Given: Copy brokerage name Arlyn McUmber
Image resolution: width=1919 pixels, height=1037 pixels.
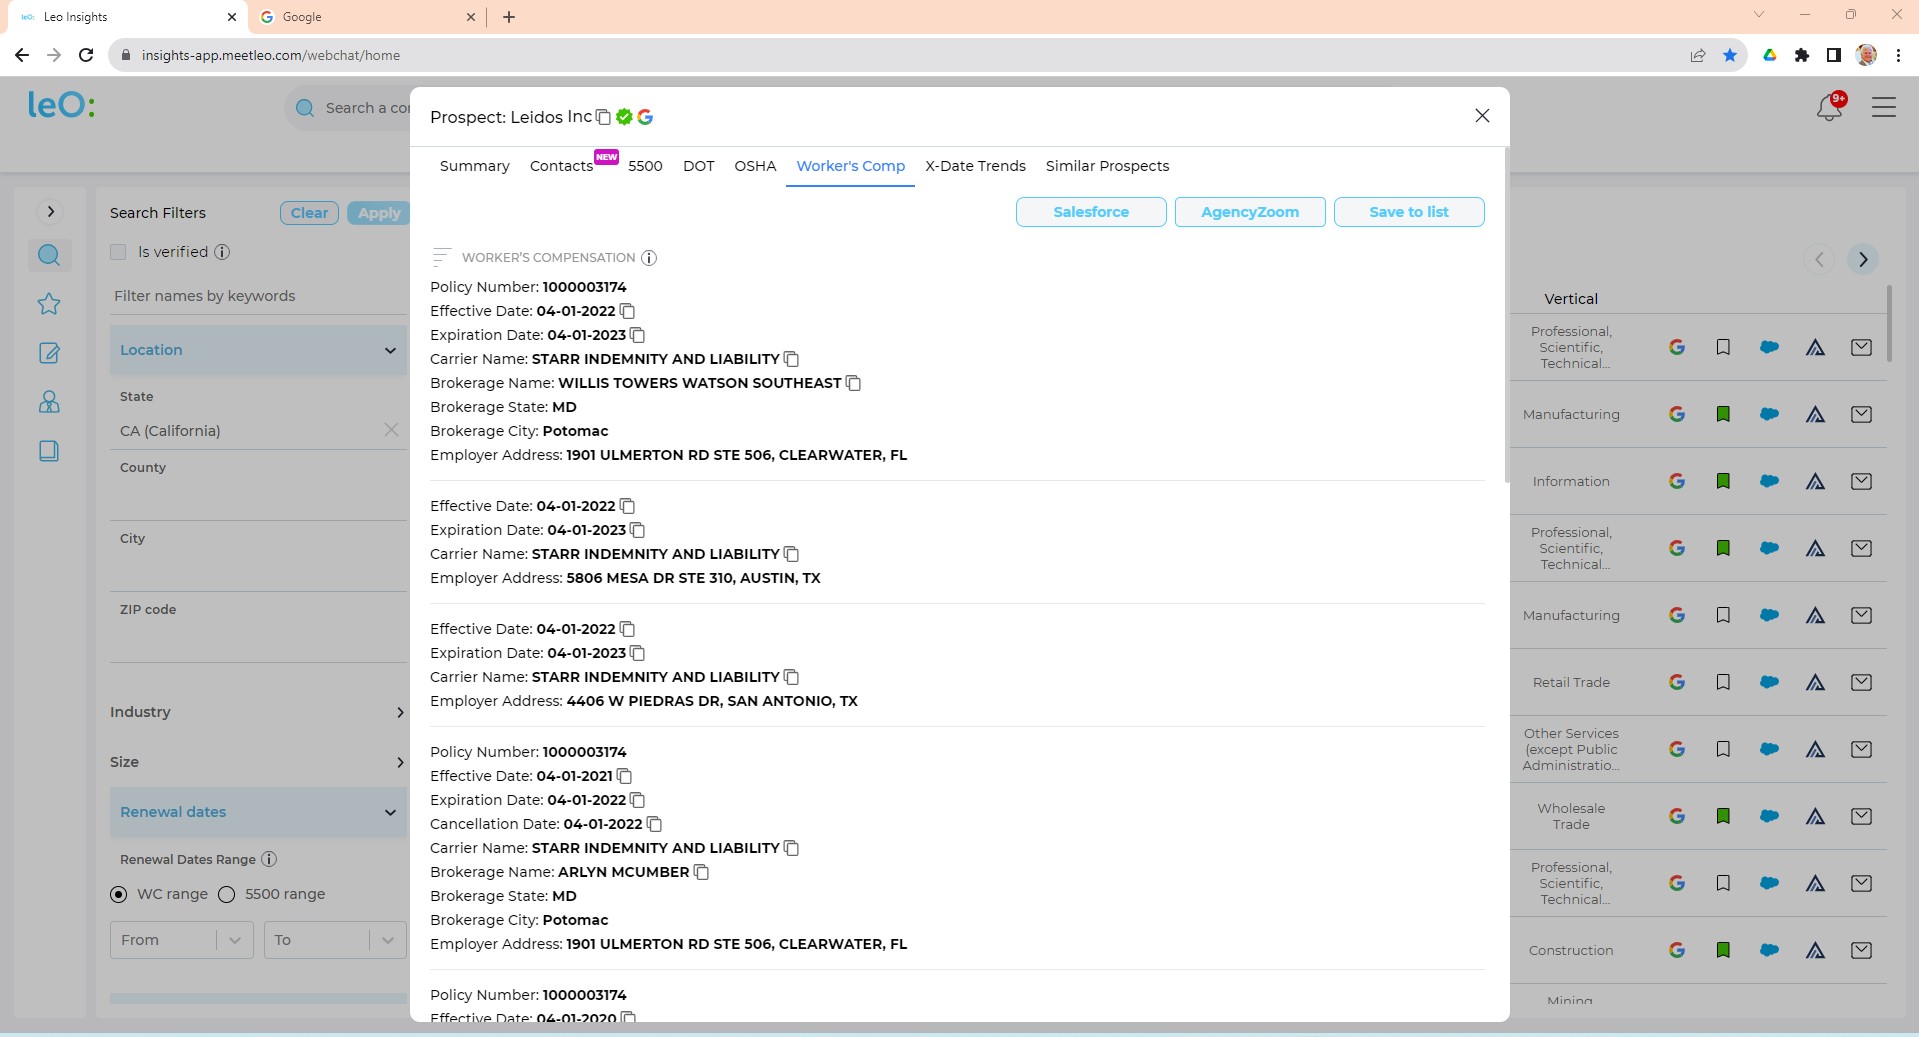Looking at the screenshot, I should [701, 872].
